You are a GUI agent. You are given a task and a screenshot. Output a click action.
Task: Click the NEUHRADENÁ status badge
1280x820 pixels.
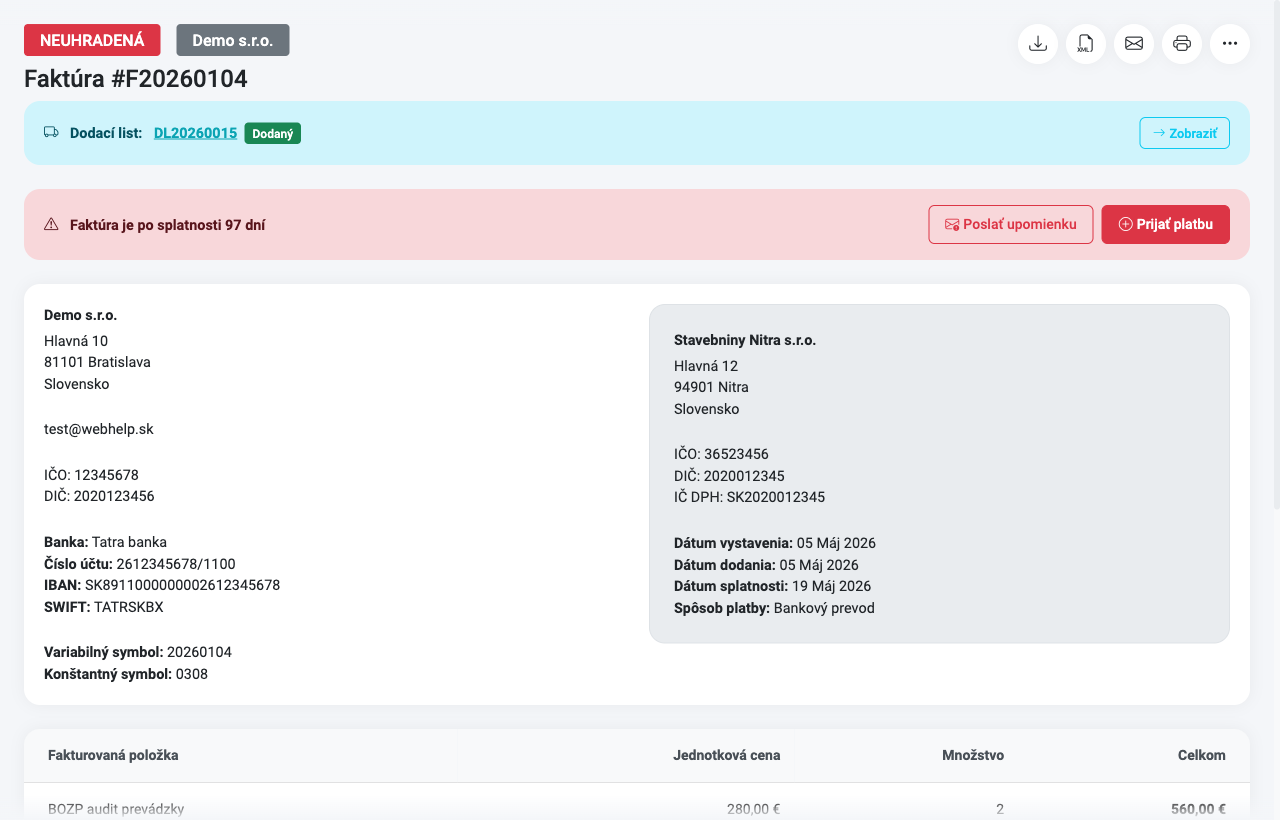click(92, 40)
